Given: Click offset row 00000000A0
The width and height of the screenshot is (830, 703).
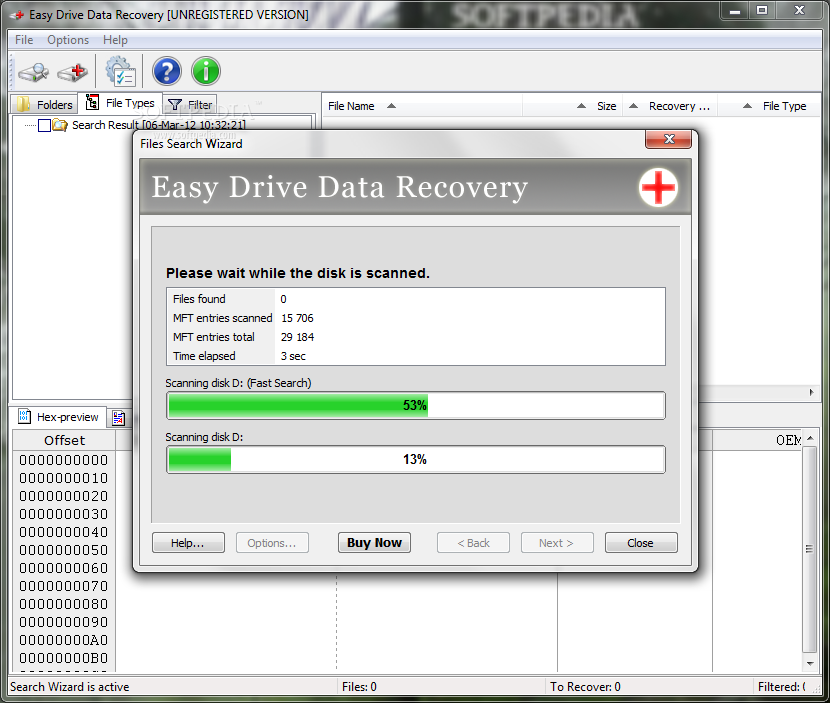Looking at the screenshot, I should tap(64, 640).
